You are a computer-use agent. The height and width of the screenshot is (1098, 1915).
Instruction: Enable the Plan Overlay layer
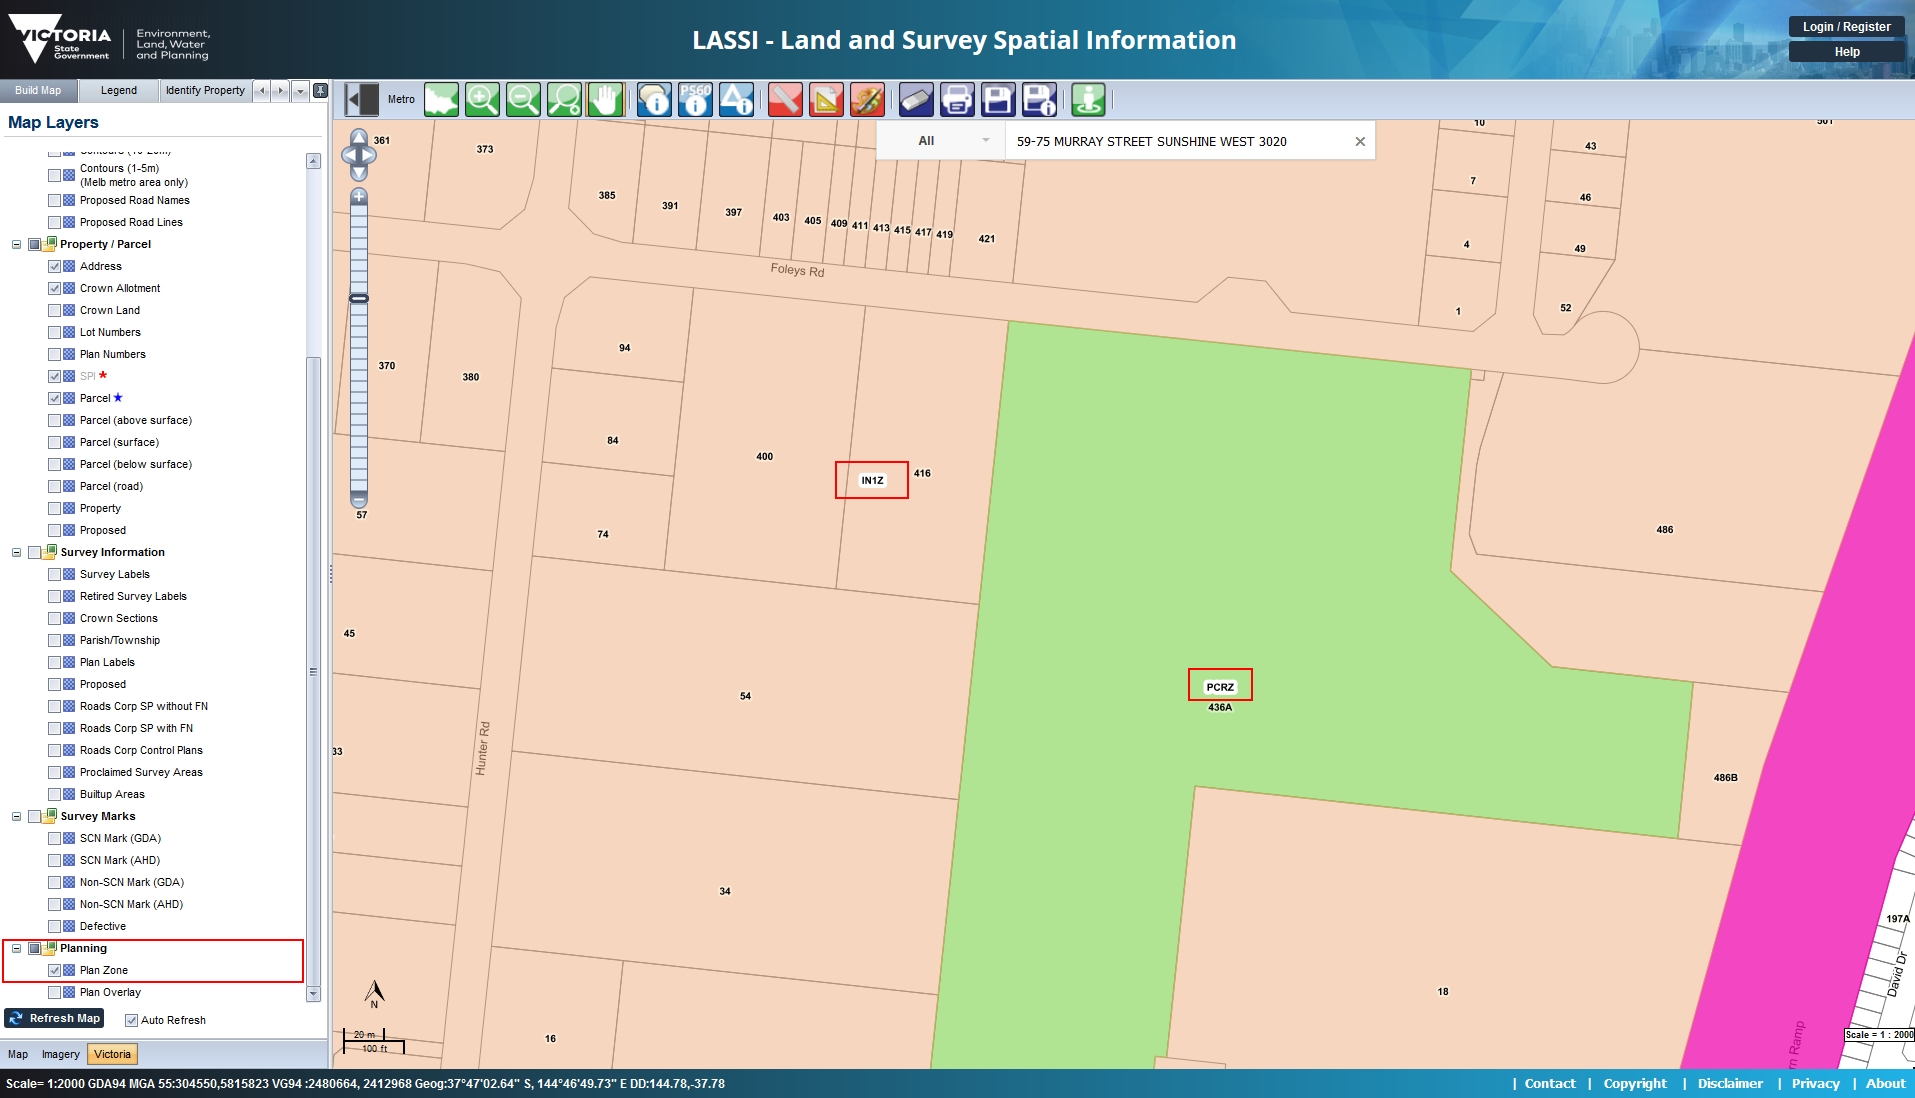[54, 992]
